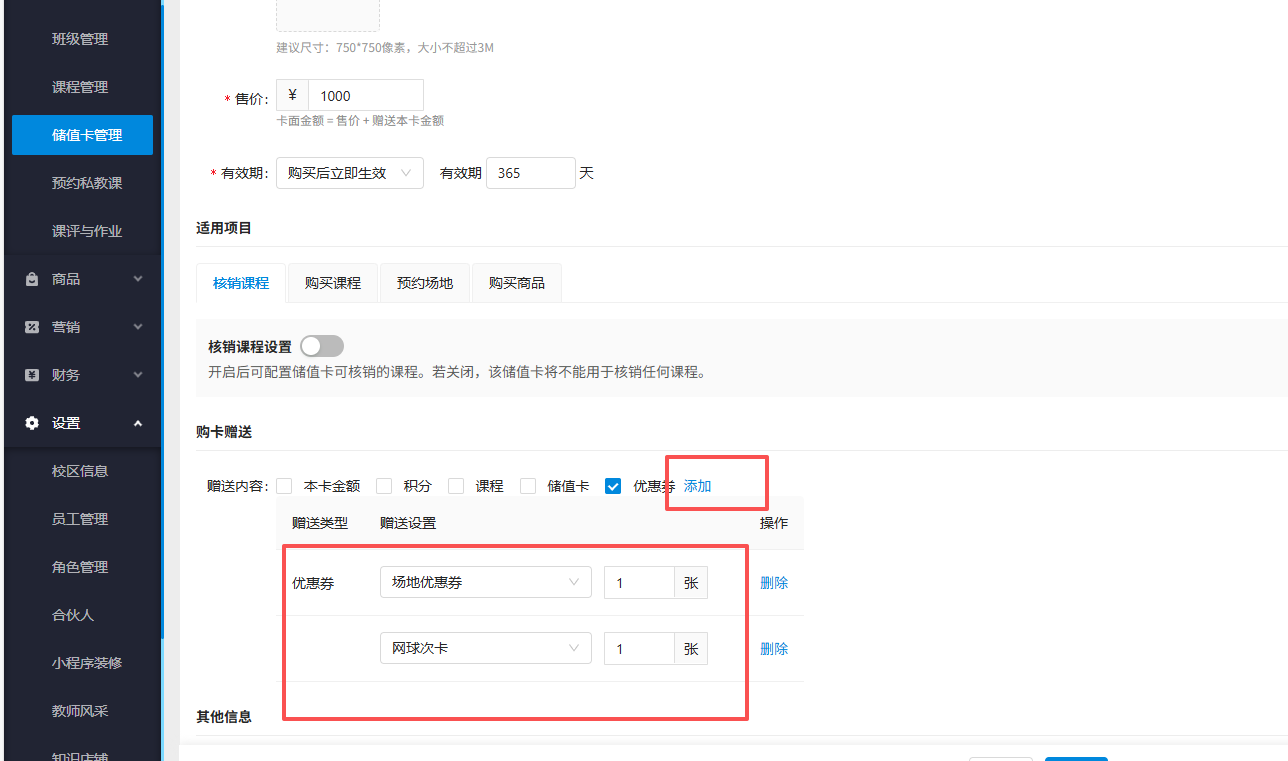
Task: Click the 售价 price input showing 1000
Action: pyautogui.click(x=365, y=94)
